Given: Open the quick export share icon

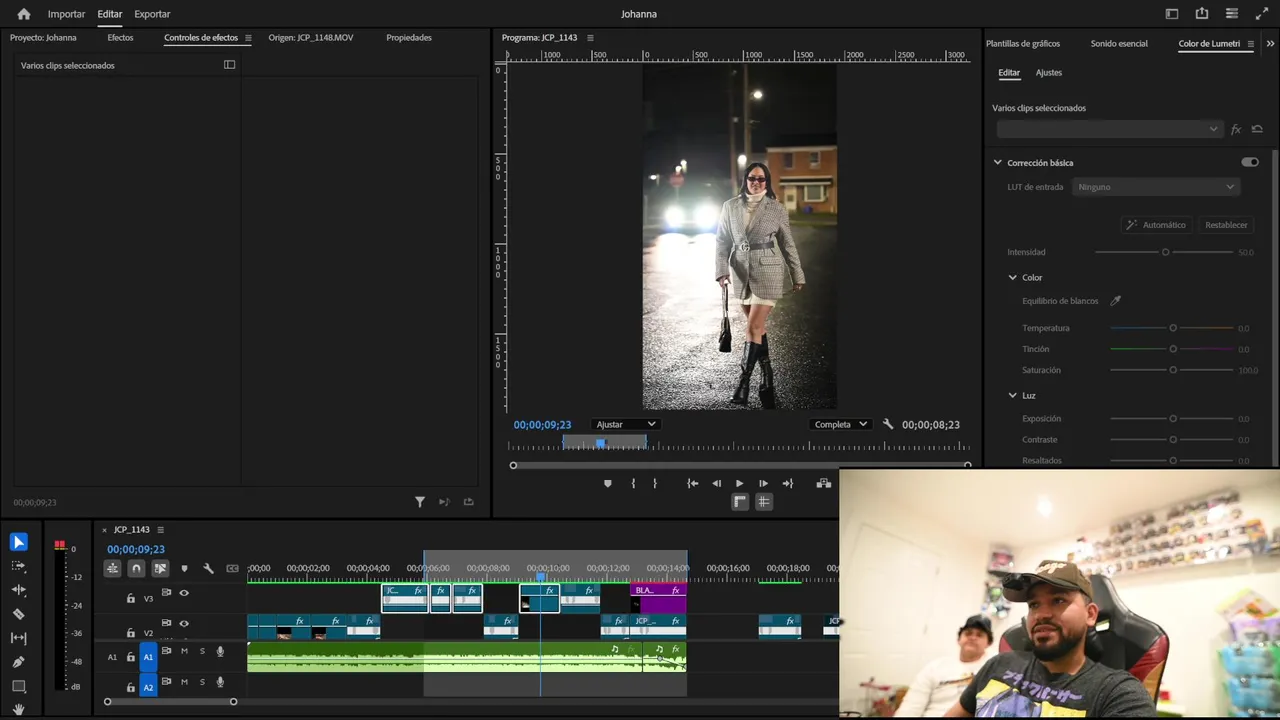Looking at the screenshot, I should [1202, 14].
